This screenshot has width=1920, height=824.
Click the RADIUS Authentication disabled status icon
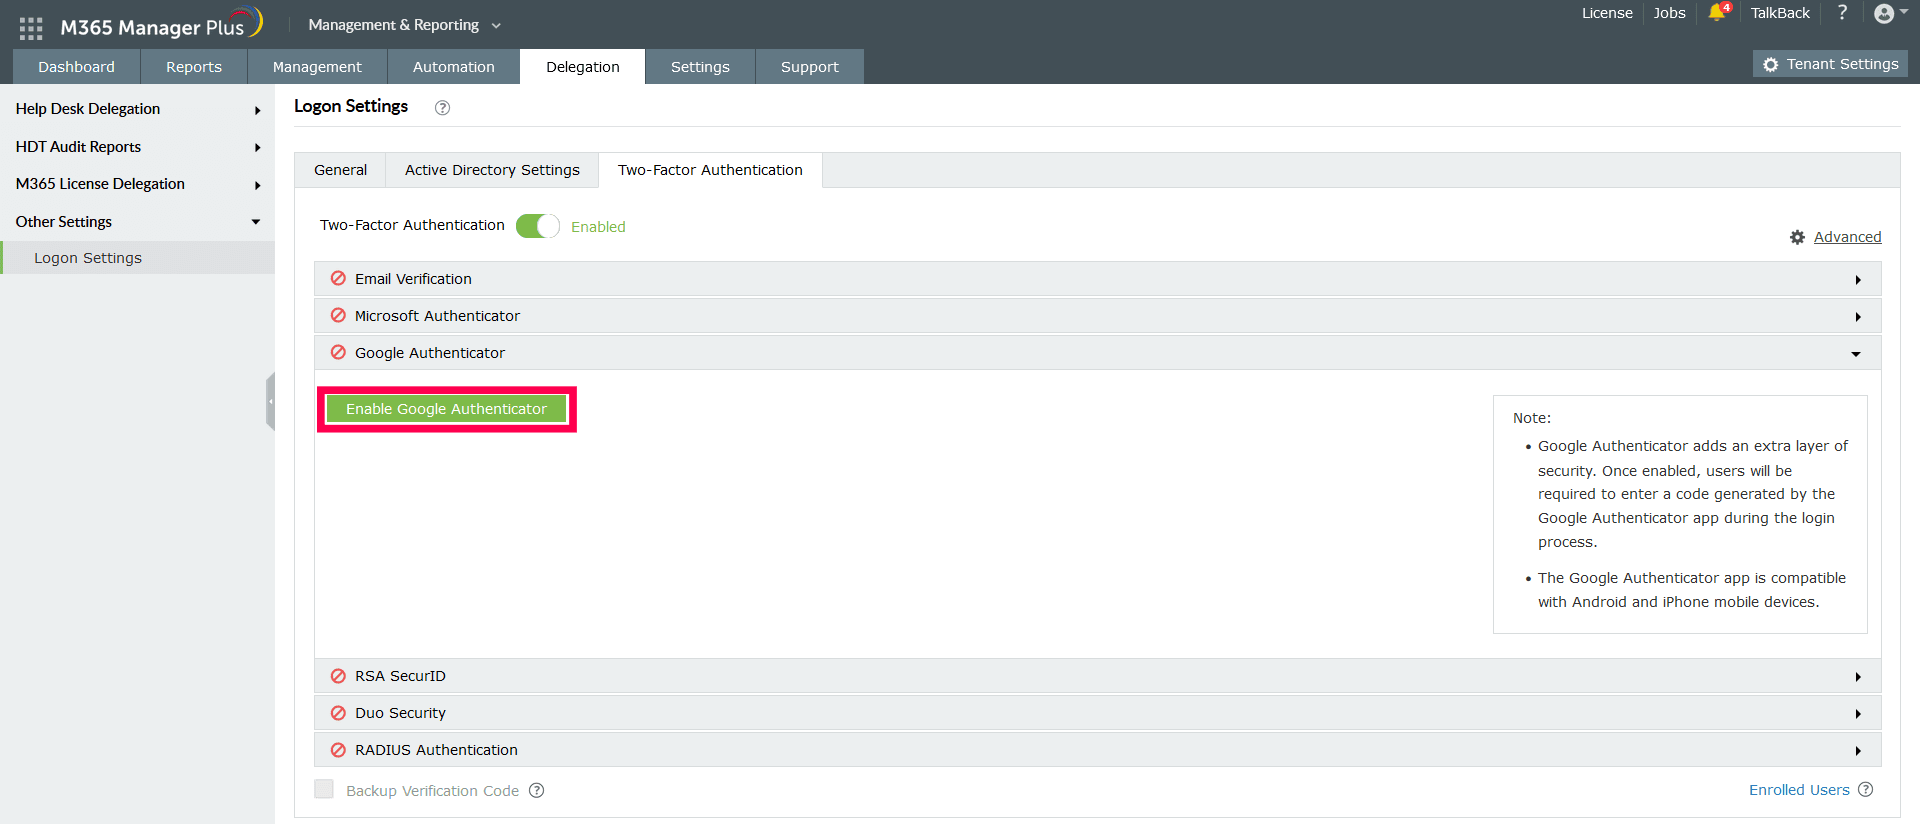coord(338,749)
